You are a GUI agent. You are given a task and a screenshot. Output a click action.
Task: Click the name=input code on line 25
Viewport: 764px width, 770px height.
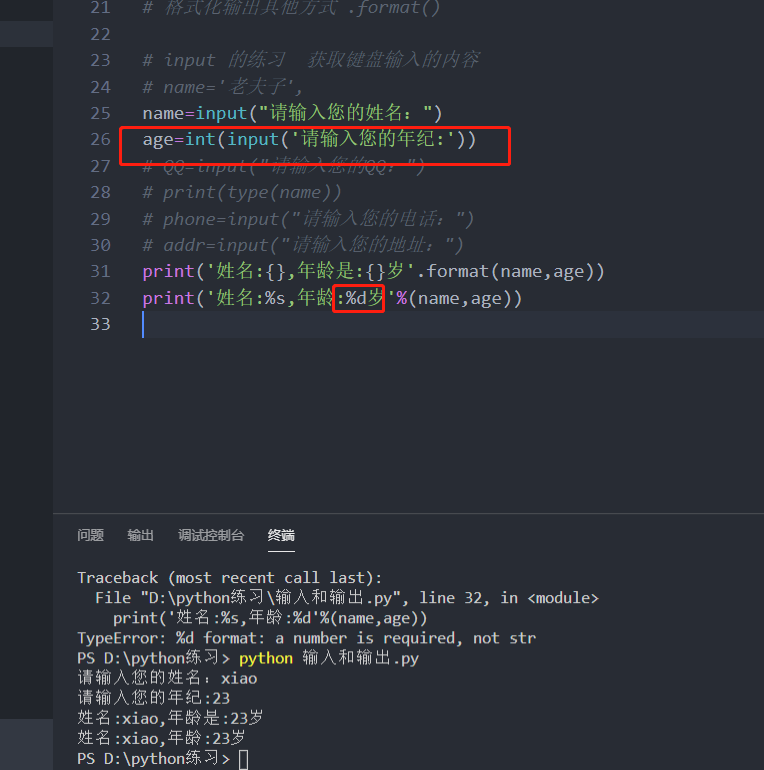(x=293, y=113)
